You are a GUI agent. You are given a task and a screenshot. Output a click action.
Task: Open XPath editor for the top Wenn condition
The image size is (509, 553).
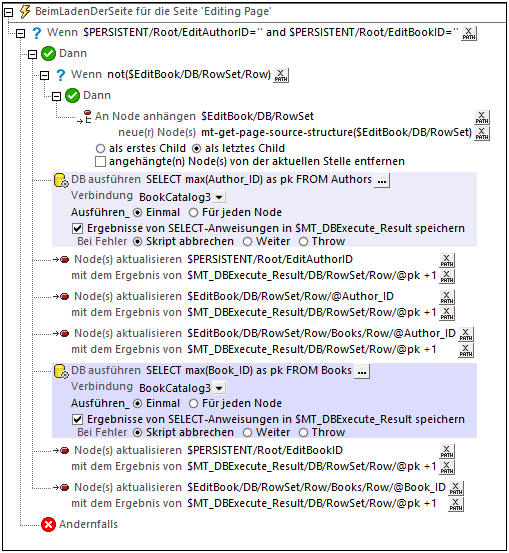coord(469,34)
